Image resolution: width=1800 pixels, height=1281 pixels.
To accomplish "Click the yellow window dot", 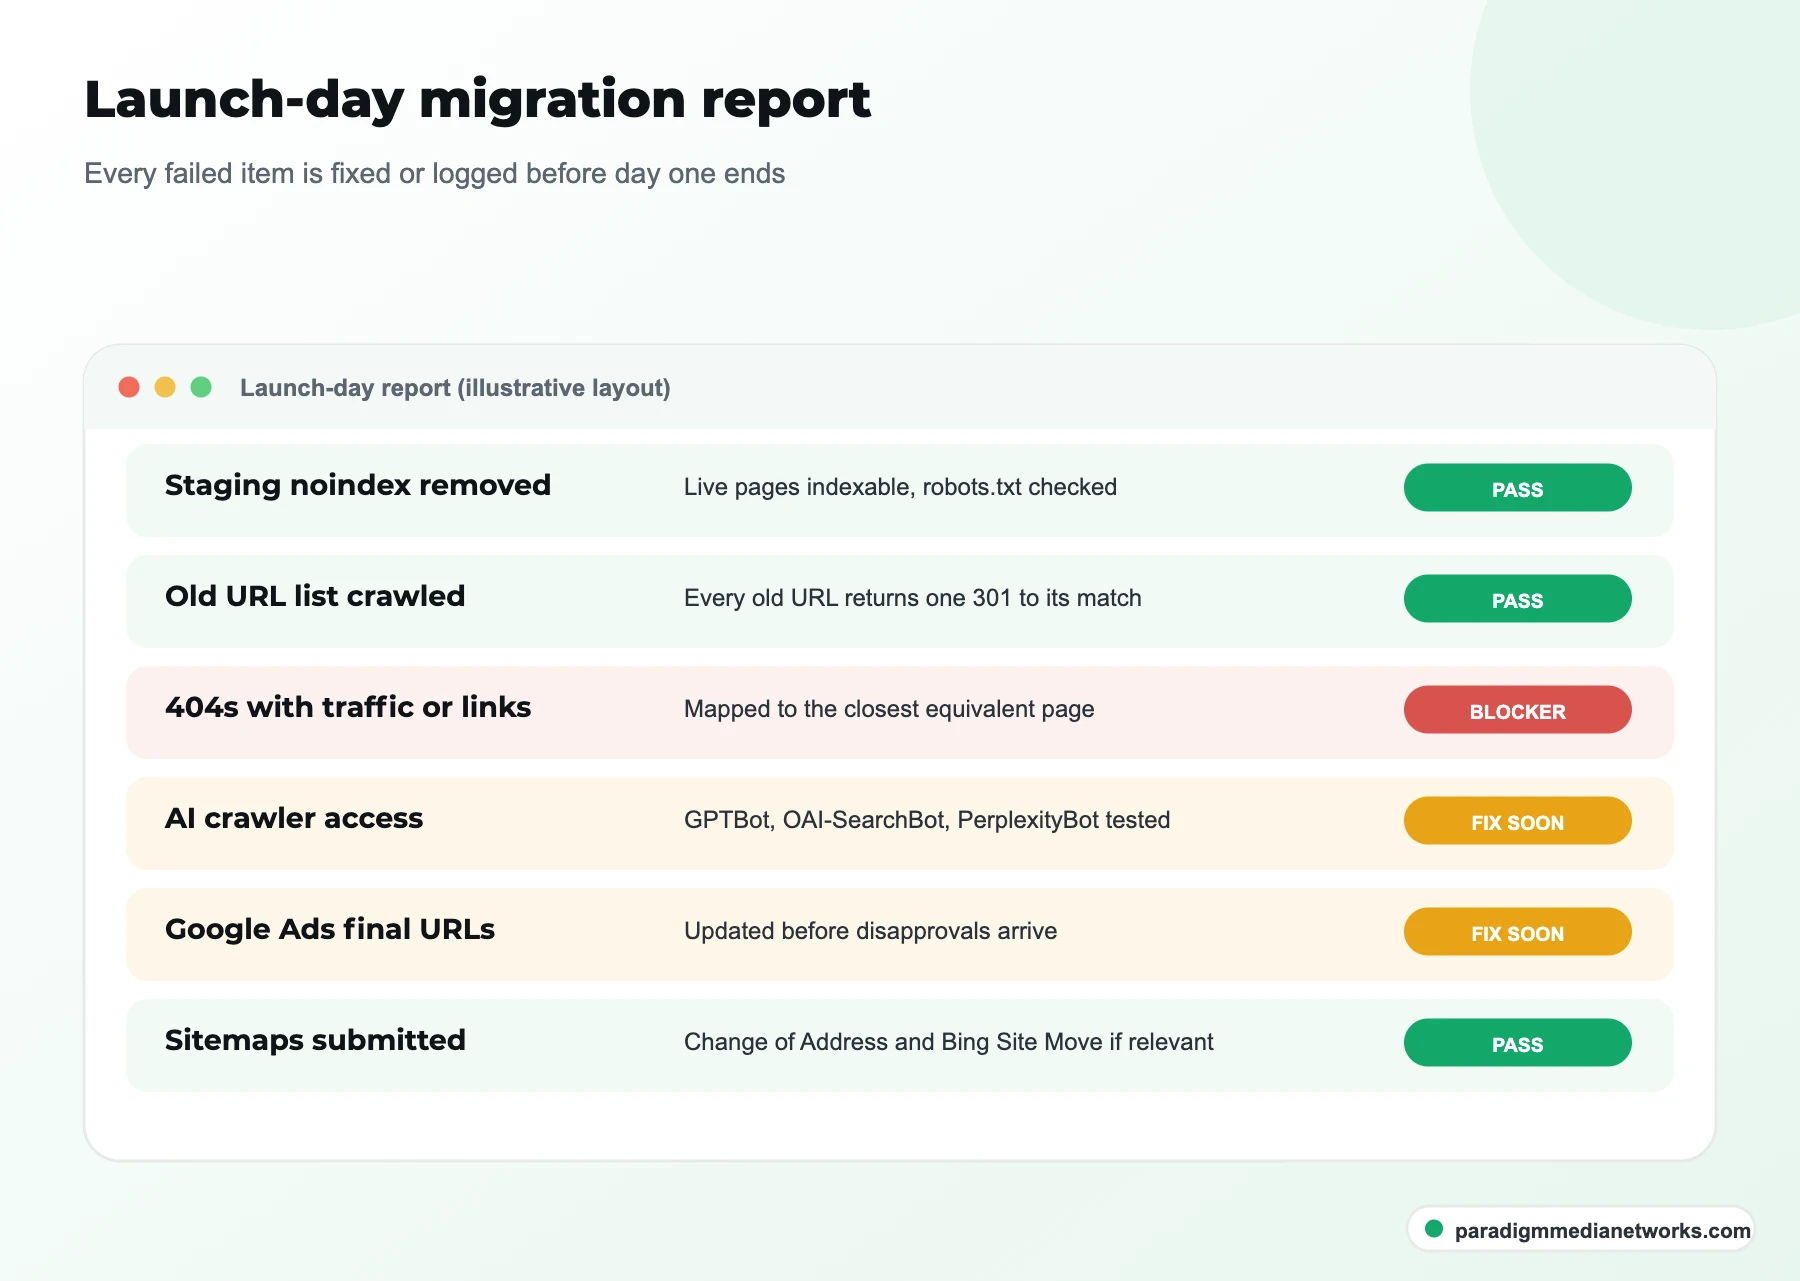I will point(165,387).
